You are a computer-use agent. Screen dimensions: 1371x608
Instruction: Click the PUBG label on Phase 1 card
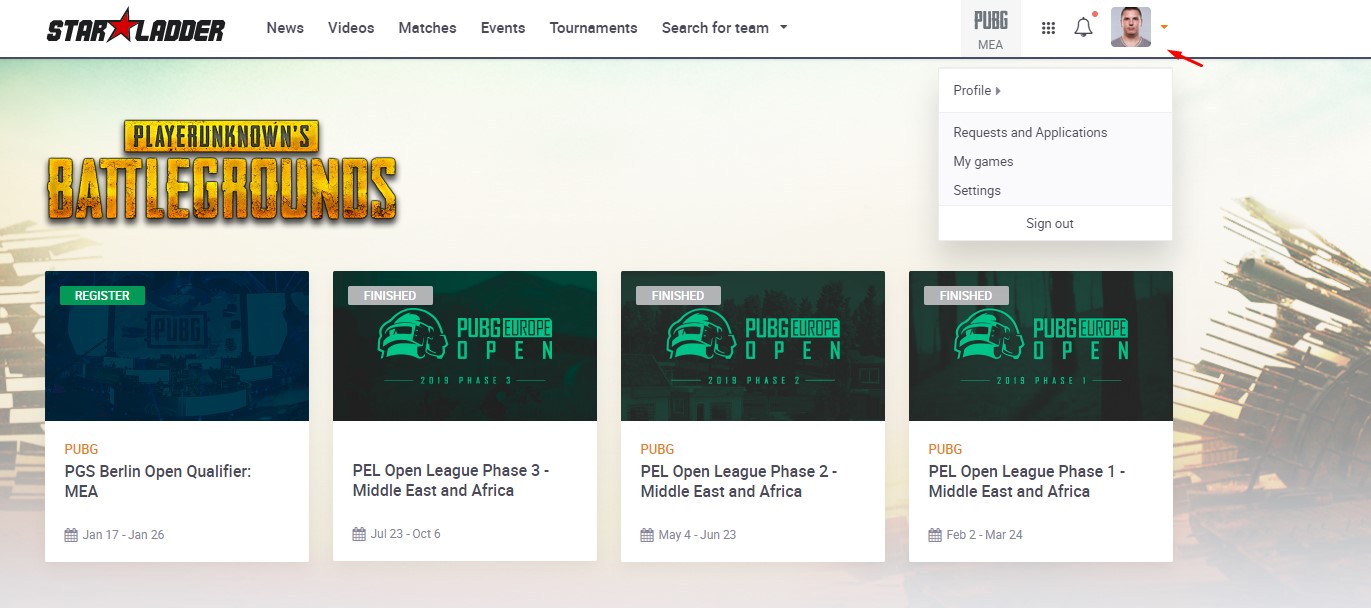coord(946,449)
